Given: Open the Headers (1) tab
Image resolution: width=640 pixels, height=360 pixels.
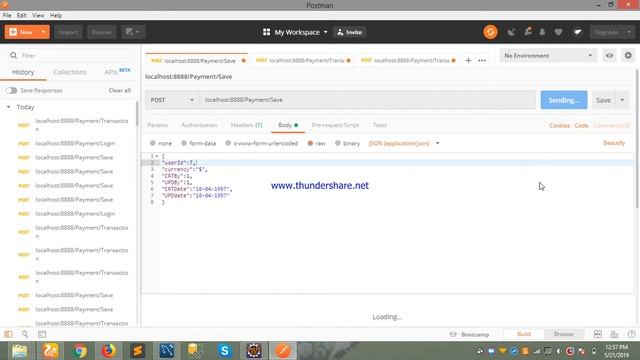Looking at the screenshot, I should pyautogui.click(x=247, y=125).
